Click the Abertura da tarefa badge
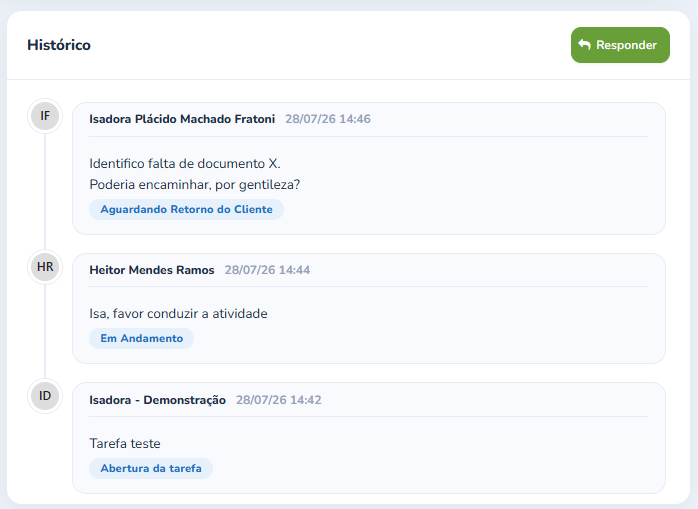The width and height of the screenshot is (698, 509). point(151,468)
